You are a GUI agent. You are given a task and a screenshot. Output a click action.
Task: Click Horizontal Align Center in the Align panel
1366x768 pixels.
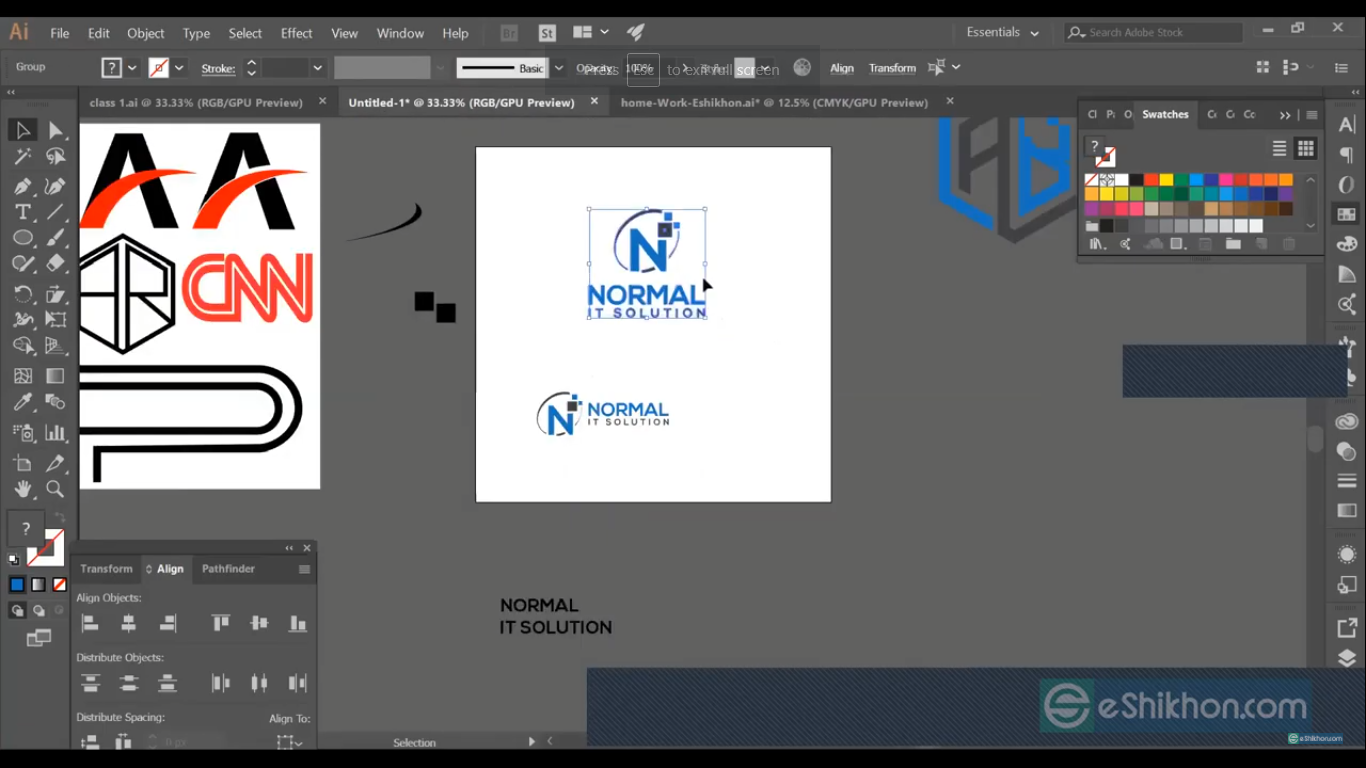pyautogui.click(x=128, y=623)
